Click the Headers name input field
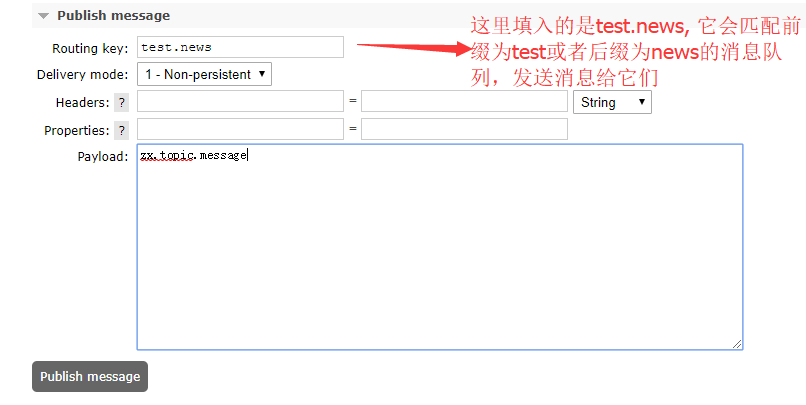 pyautogui.click(x=240, y=101)
